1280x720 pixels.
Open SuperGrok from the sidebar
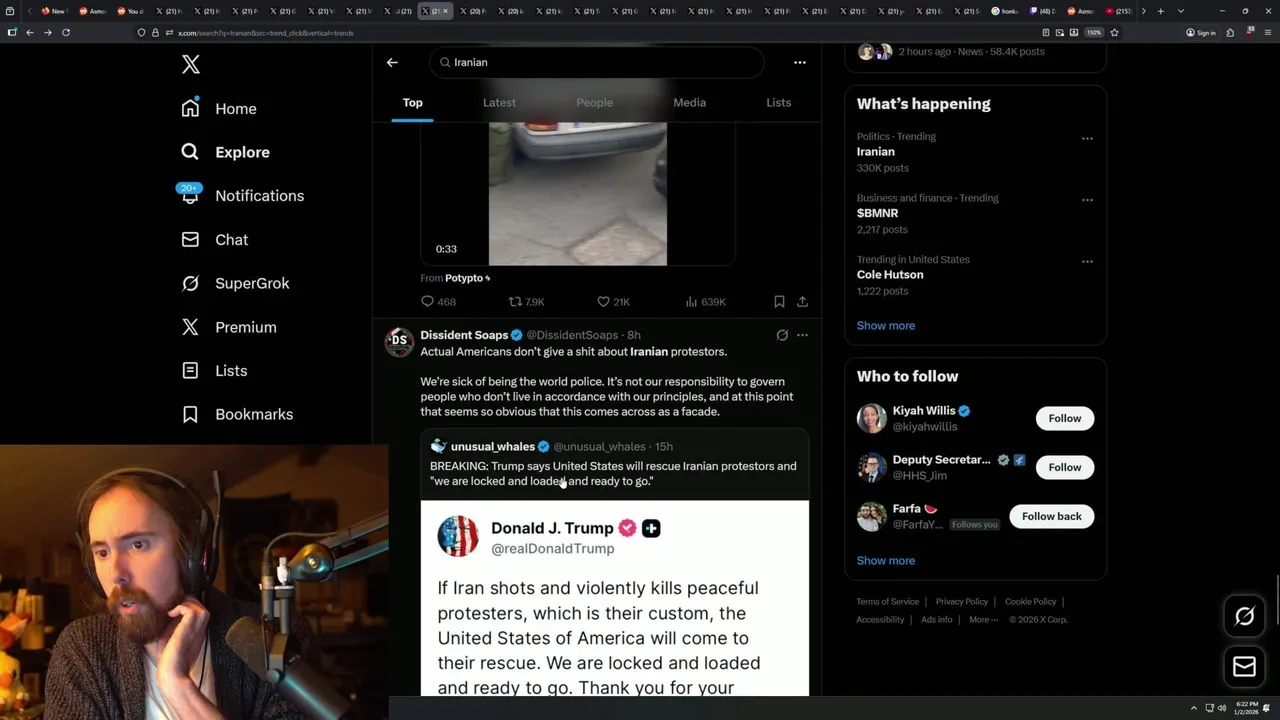235,283
